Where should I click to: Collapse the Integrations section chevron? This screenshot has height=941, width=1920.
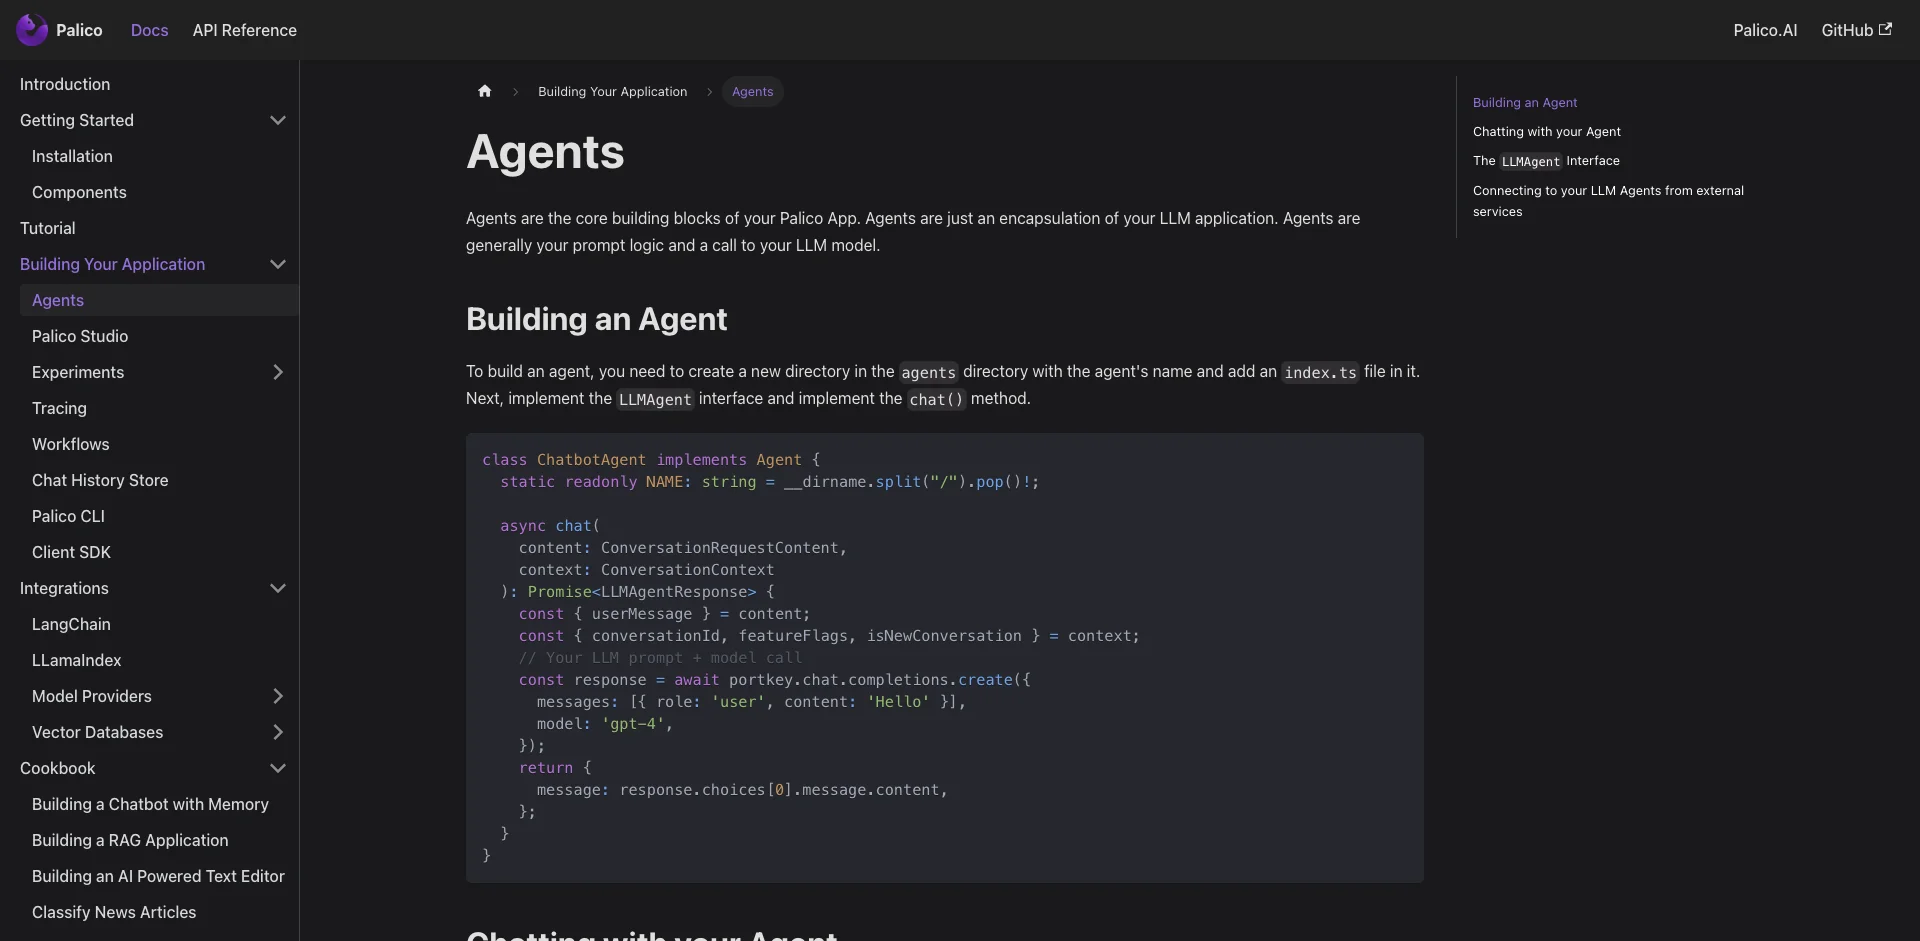(278, 588)
